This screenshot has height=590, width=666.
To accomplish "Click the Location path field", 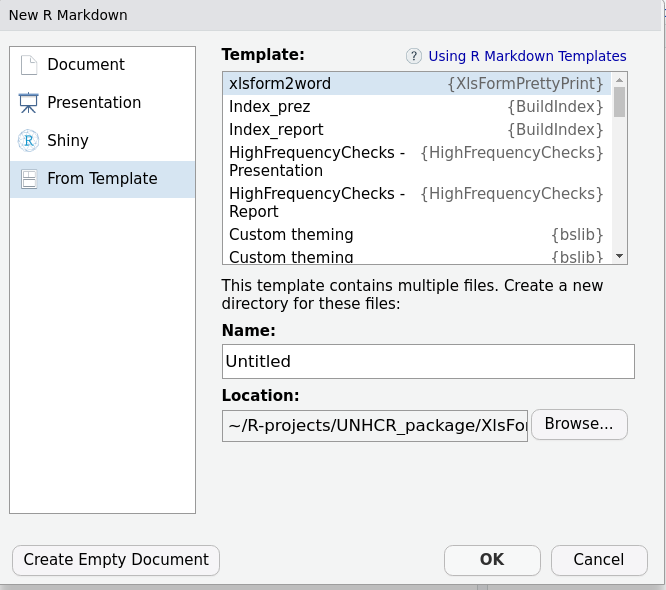I will tap(375, 426).
